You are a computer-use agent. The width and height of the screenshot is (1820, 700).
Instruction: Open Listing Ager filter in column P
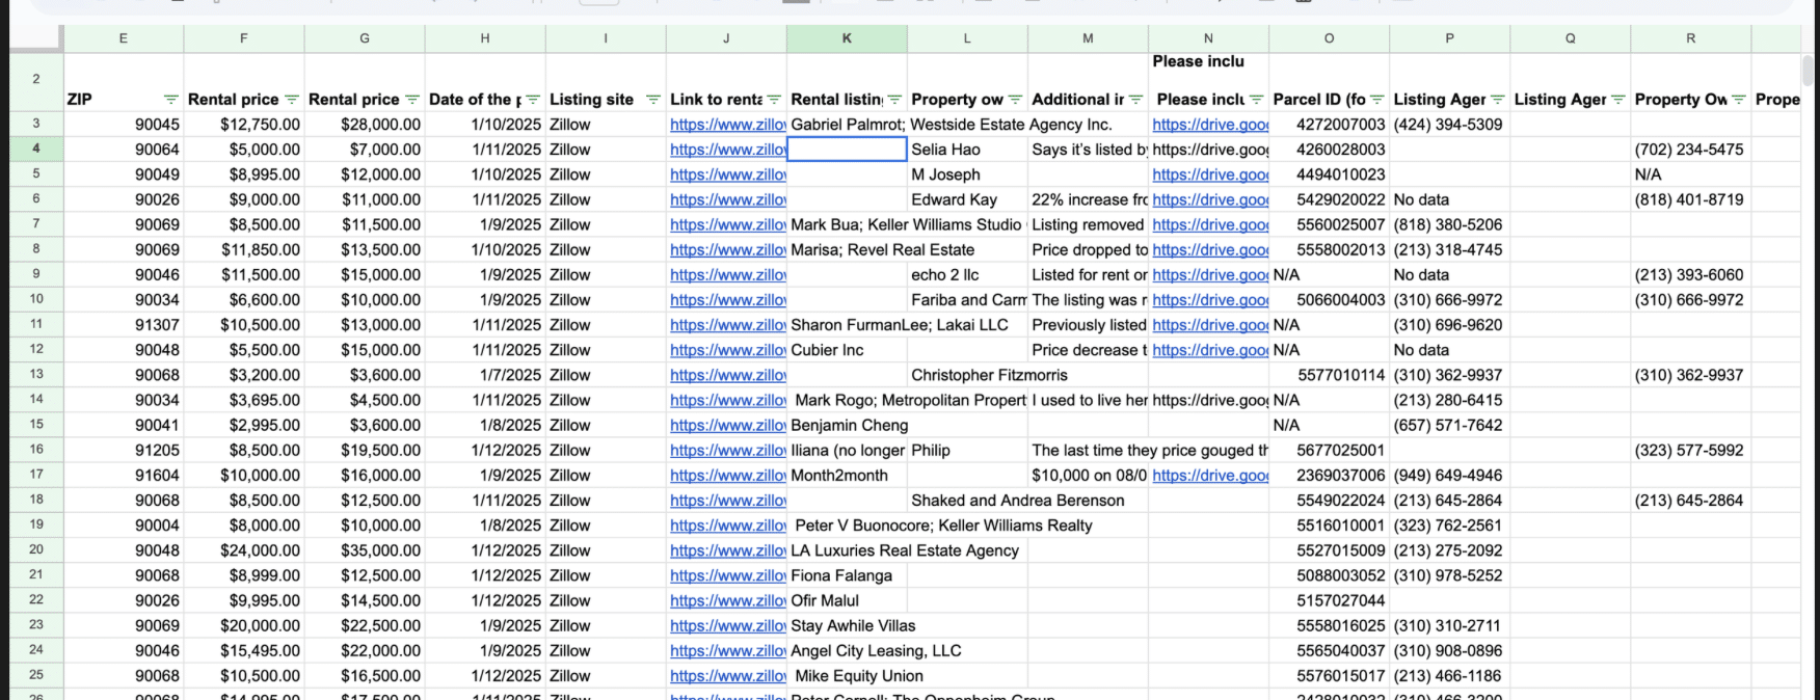point(1497,99)
